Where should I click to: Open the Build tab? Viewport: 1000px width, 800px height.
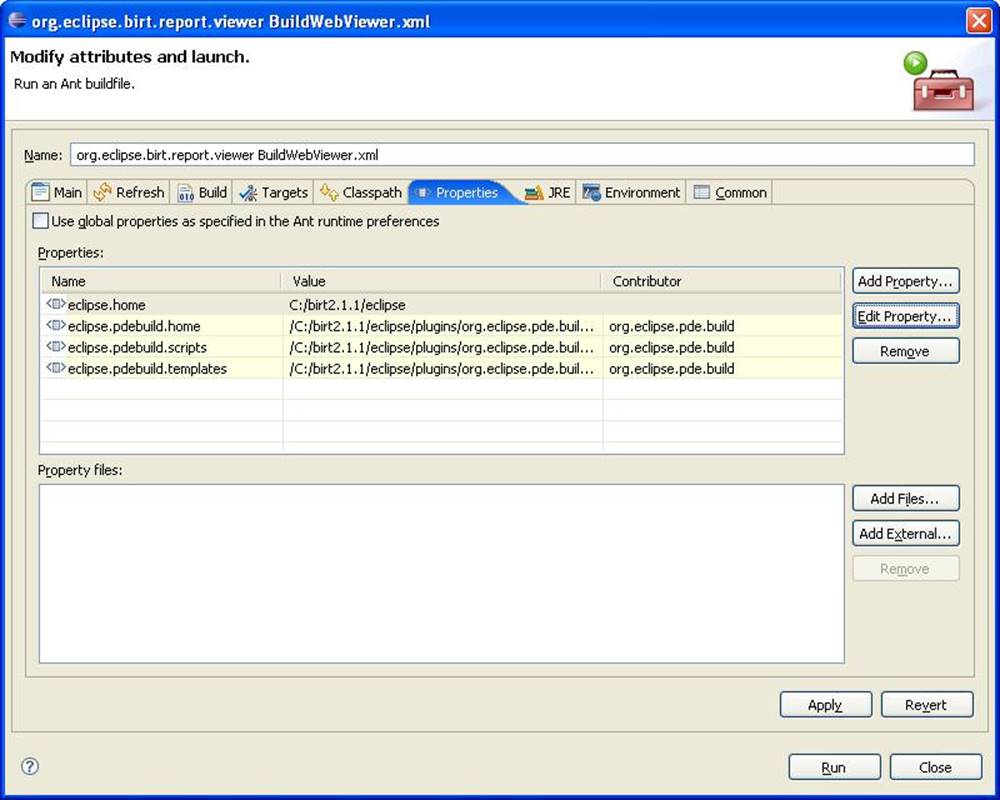[x=202, y=192]
